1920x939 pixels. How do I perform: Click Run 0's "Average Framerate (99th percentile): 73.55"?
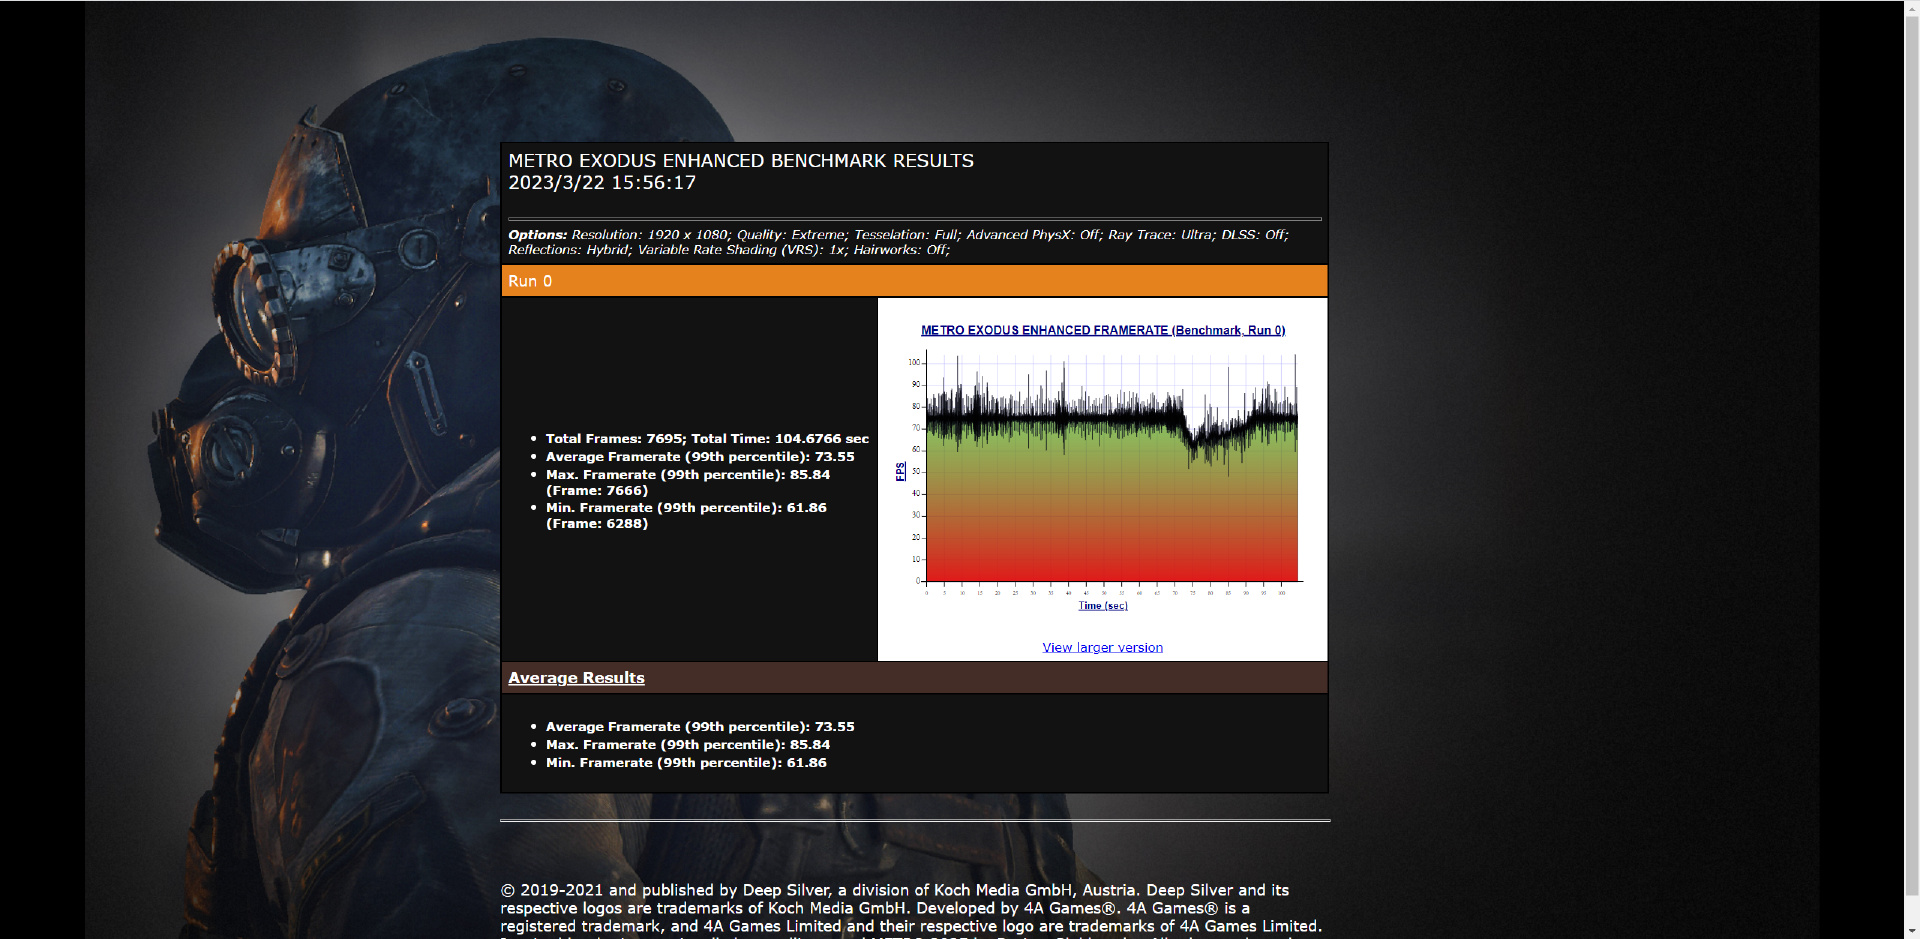click(700, 457)
